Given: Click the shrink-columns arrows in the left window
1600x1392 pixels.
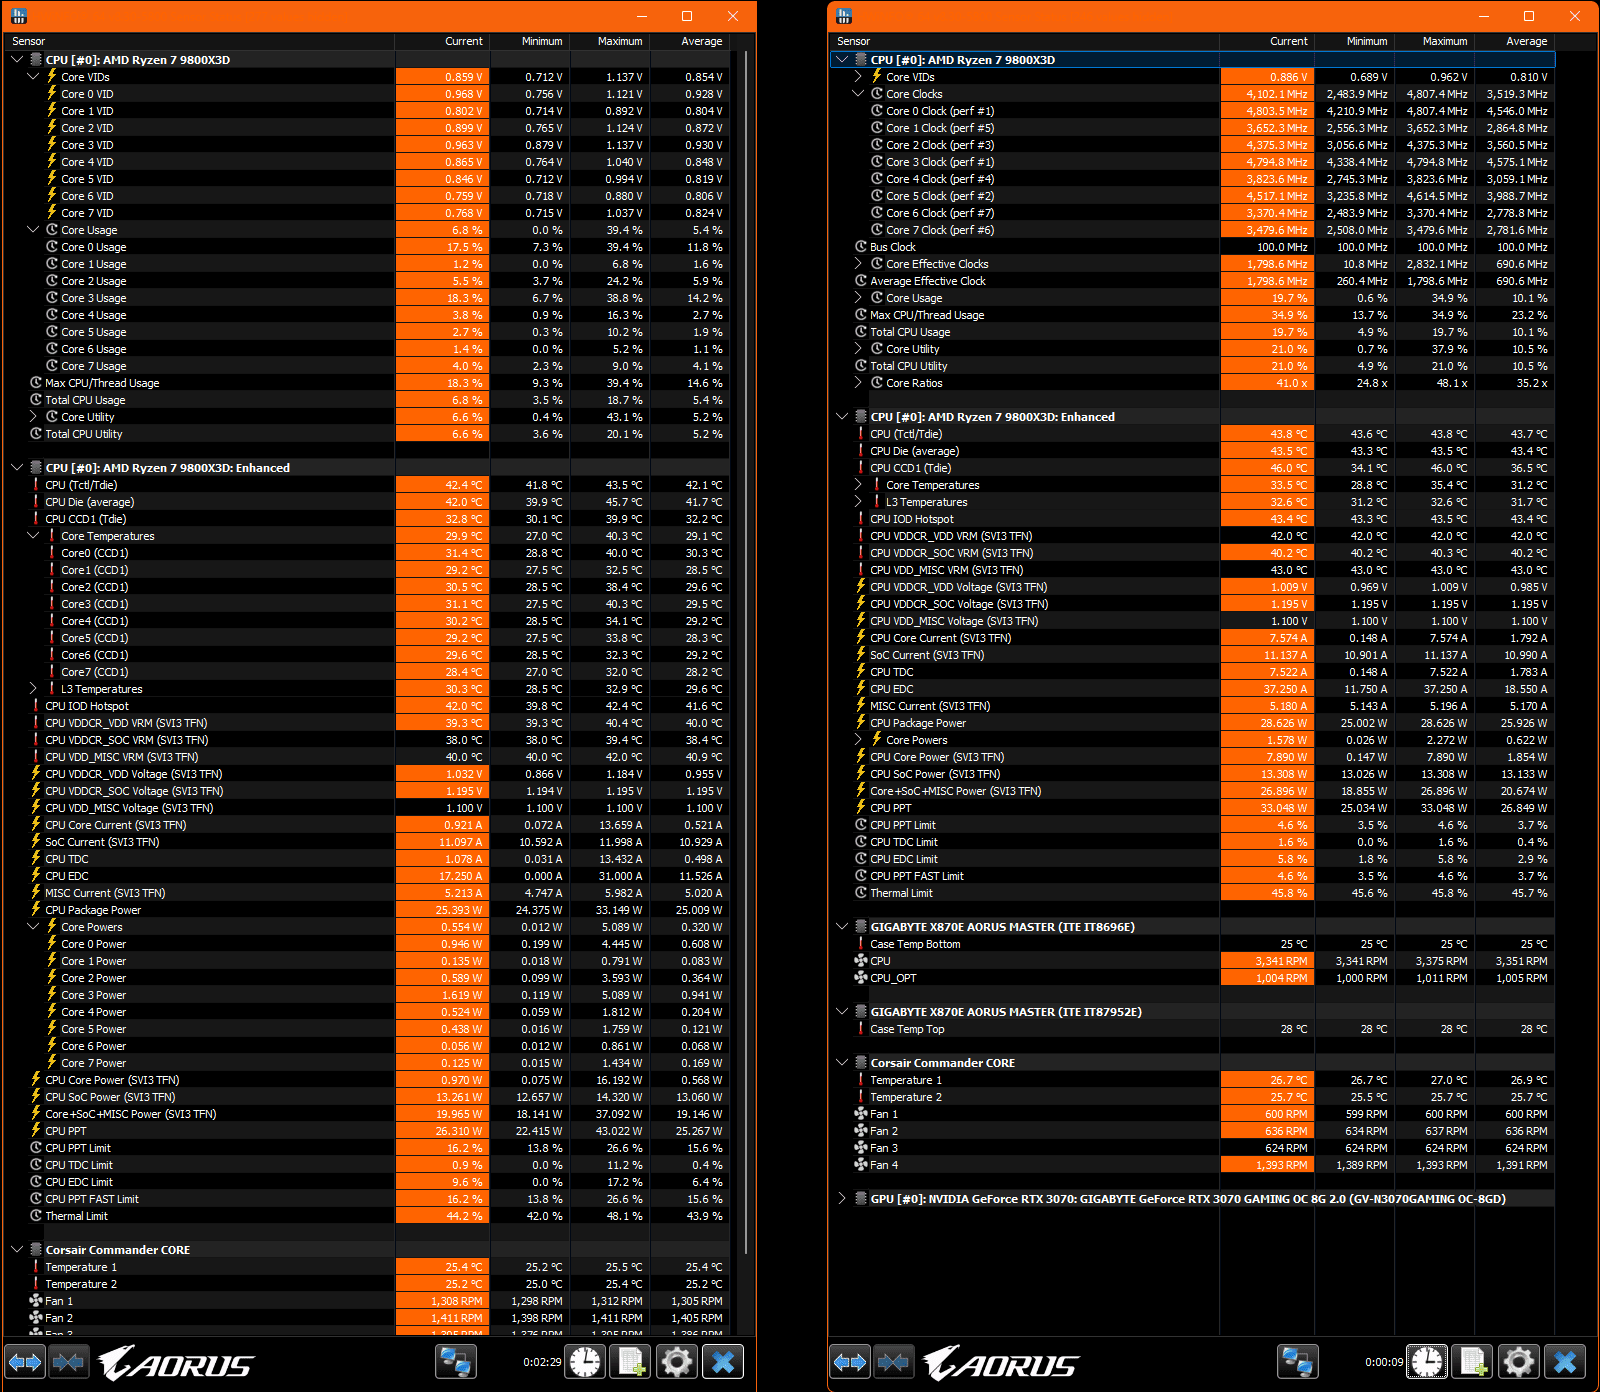Looking at the screenshot, I should pos(68,1362).
